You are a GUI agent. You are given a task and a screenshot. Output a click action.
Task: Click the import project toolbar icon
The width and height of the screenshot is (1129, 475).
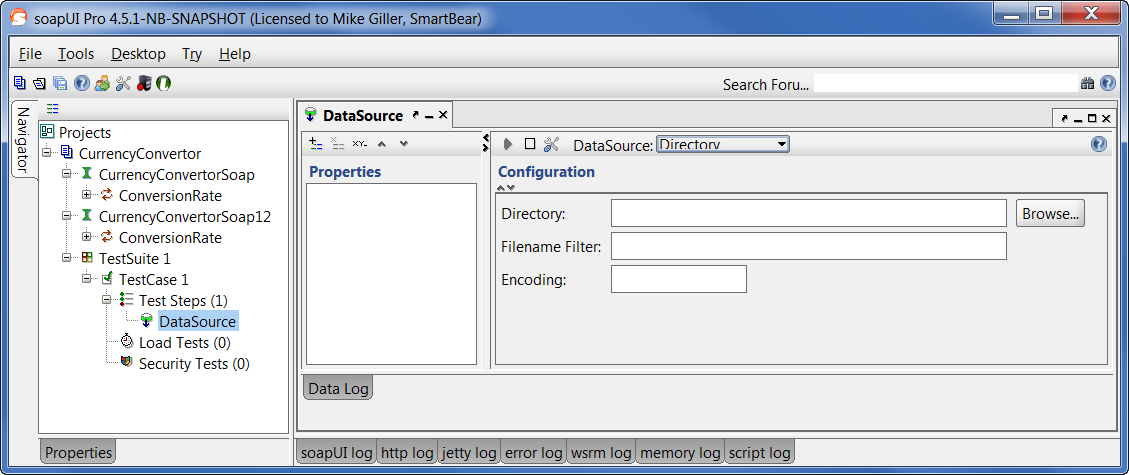(x=40, y=83)
